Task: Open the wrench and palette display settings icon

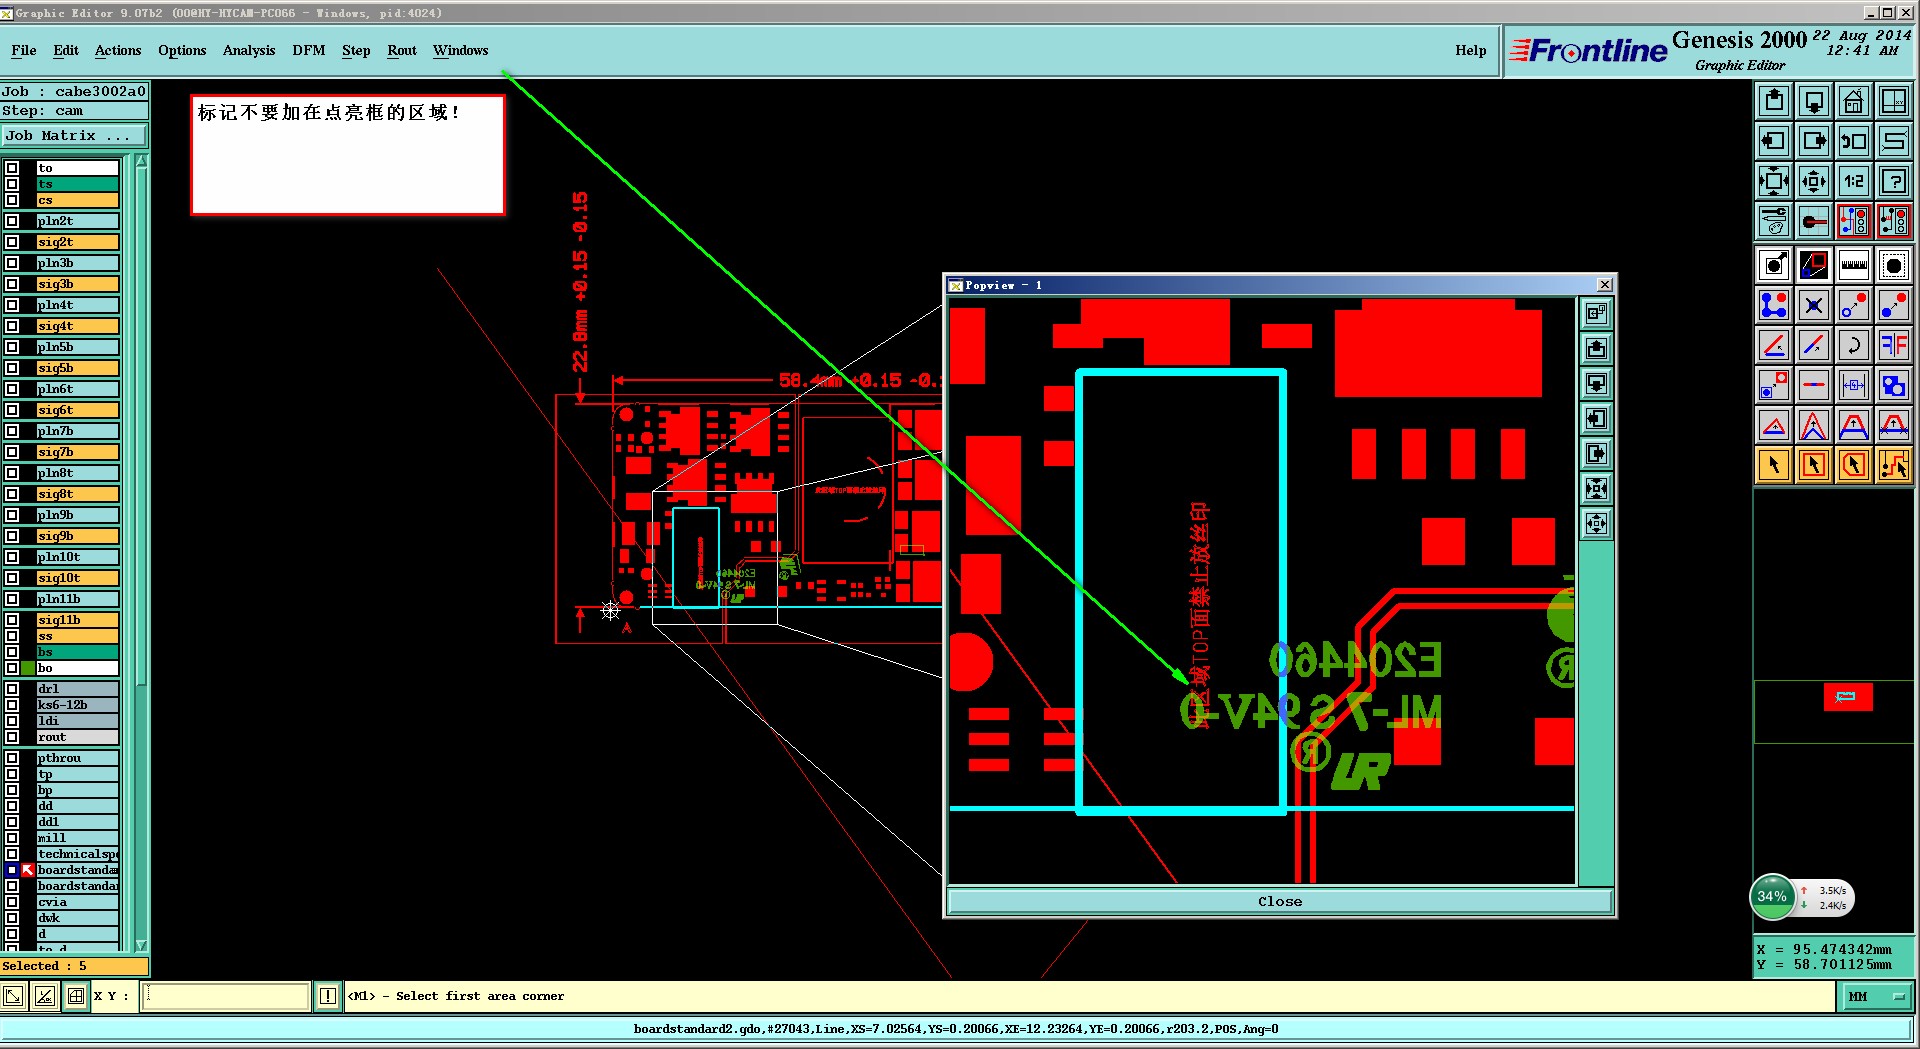Action: [1774, 221]
